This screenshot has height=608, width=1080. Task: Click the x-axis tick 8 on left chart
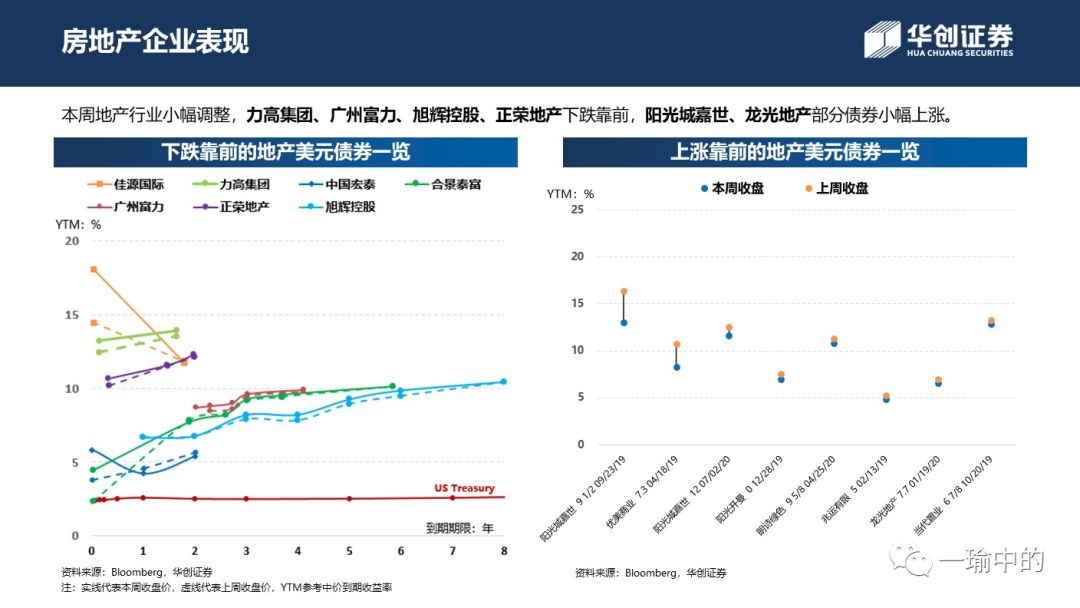[x=504, y=551]
